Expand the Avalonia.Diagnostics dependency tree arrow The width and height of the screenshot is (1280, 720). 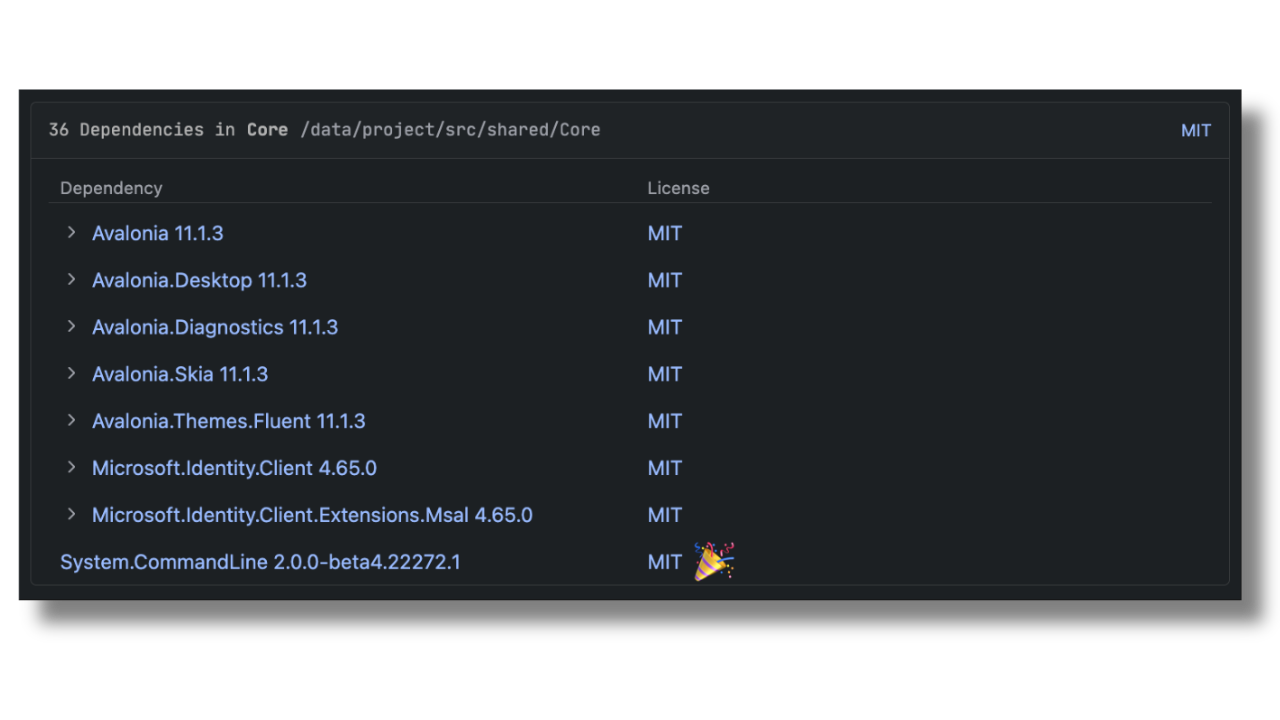click(71, 327)
